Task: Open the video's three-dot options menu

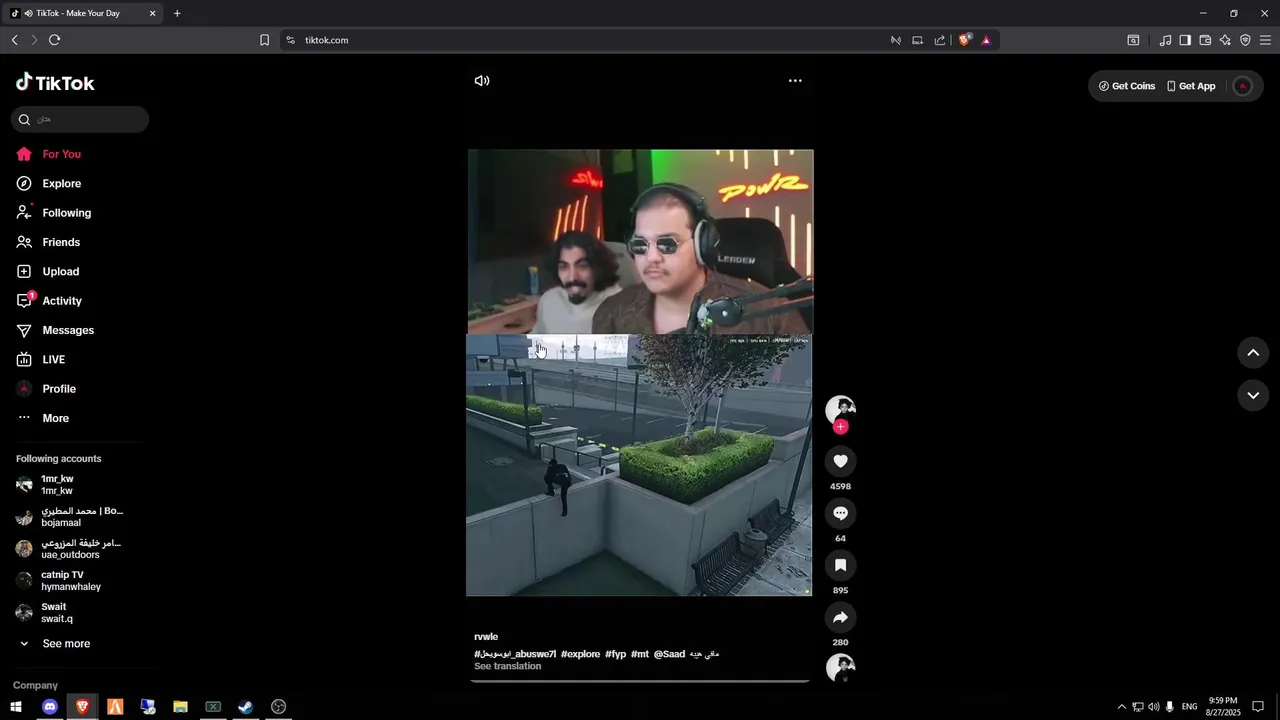Action: pos(795,81)
